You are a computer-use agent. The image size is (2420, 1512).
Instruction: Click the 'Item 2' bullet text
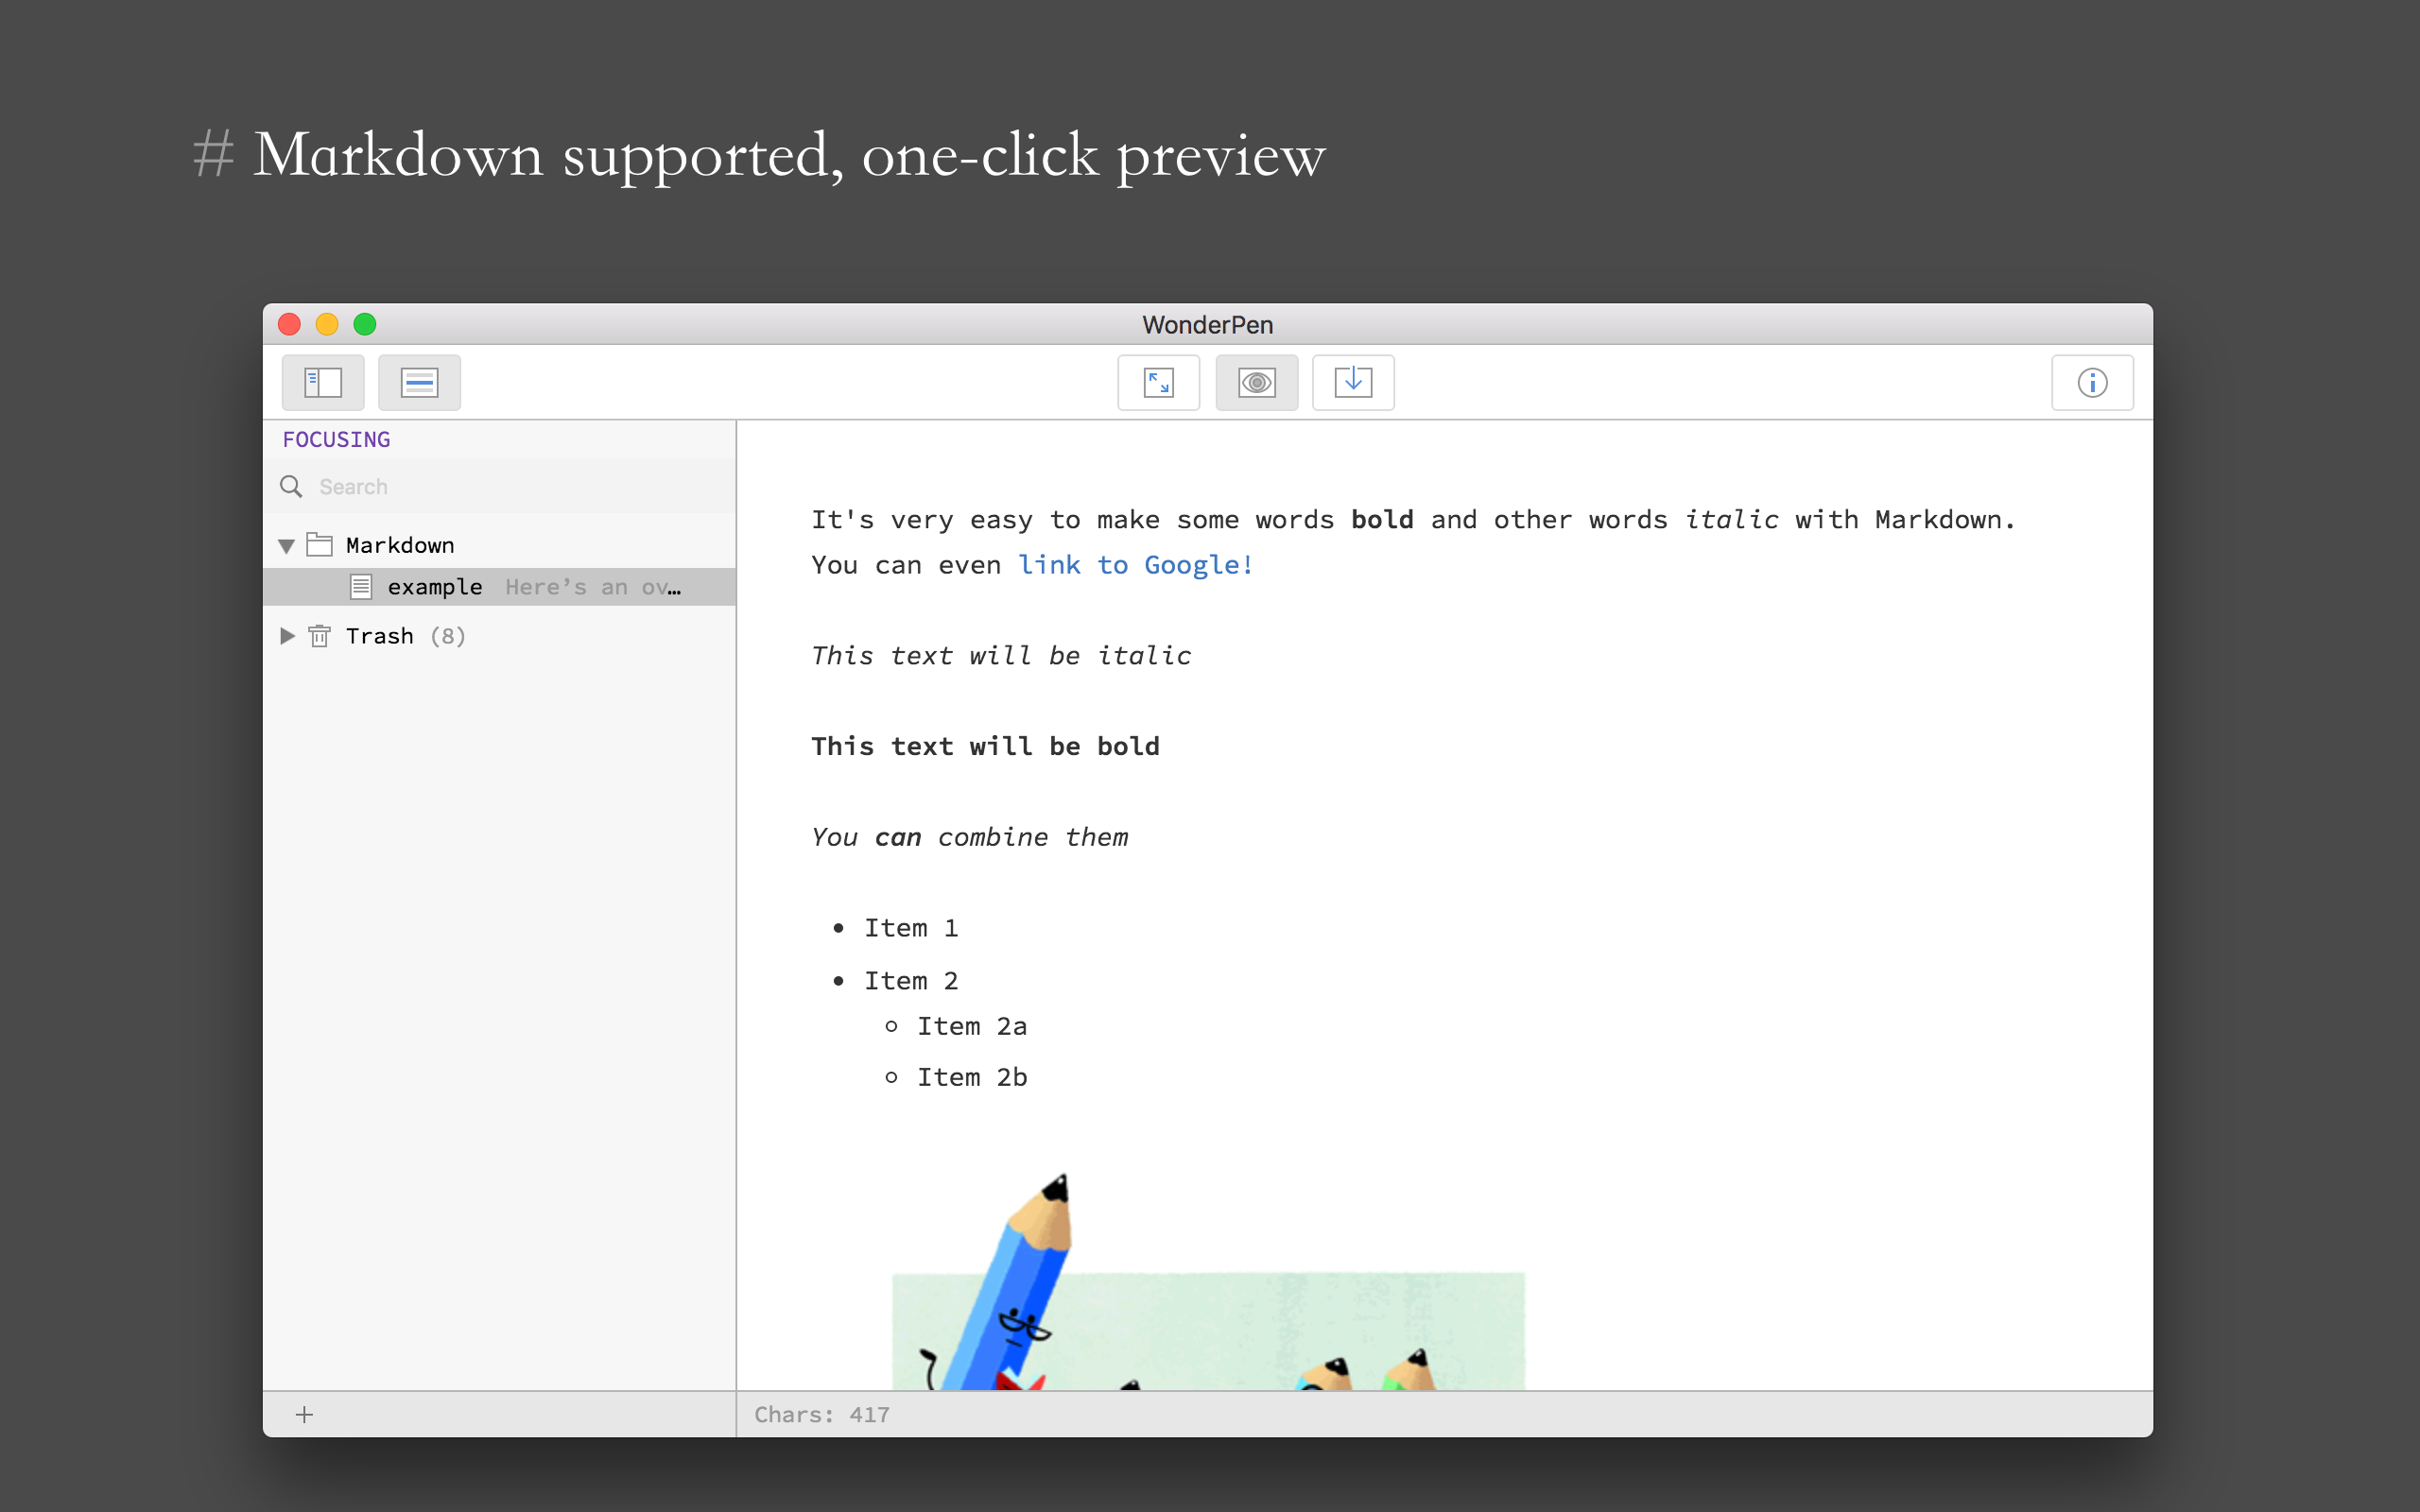point(911,981)
